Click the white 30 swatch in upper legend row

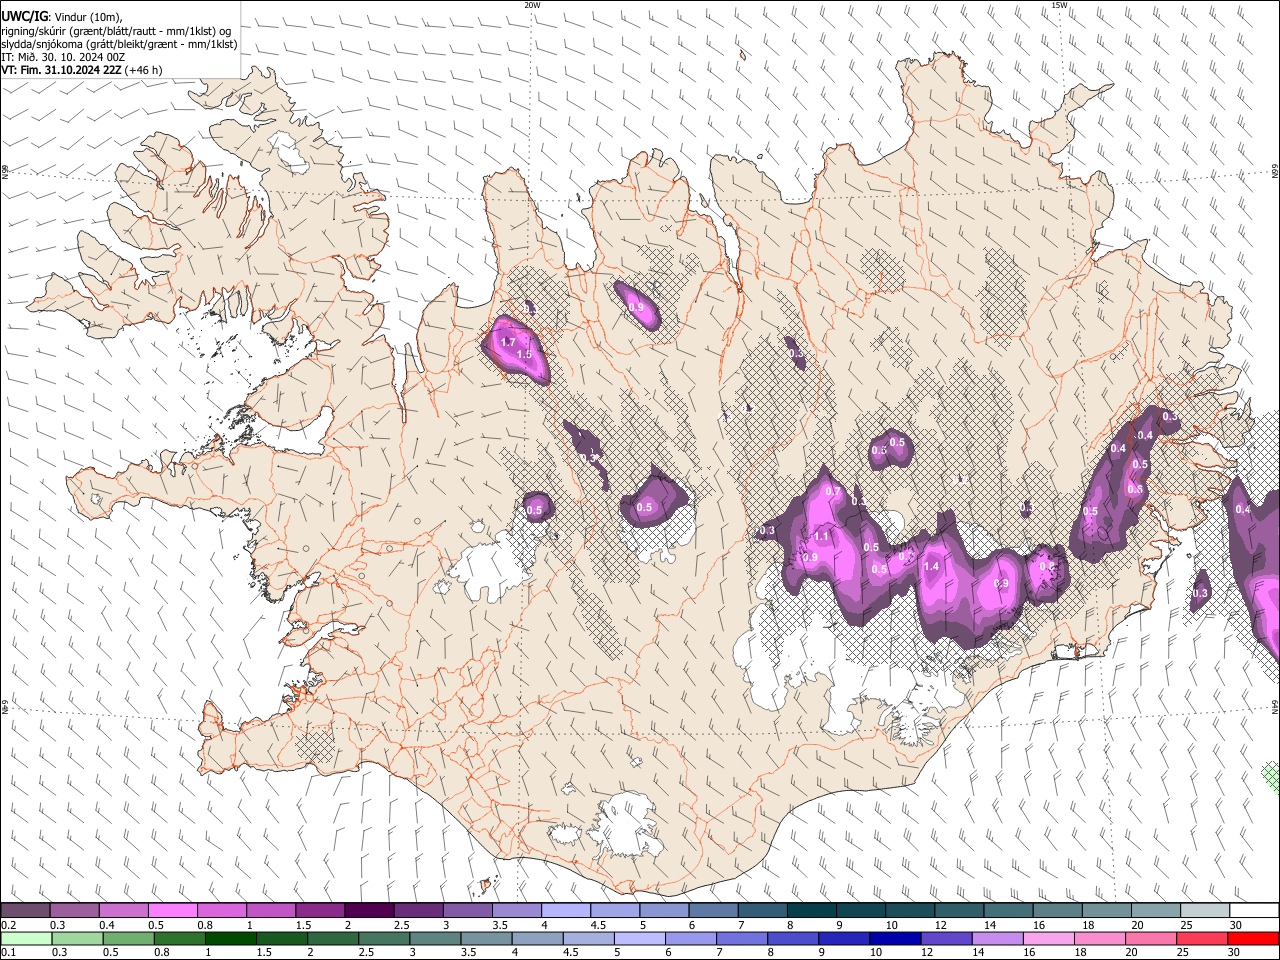(x=1254, y=910)
